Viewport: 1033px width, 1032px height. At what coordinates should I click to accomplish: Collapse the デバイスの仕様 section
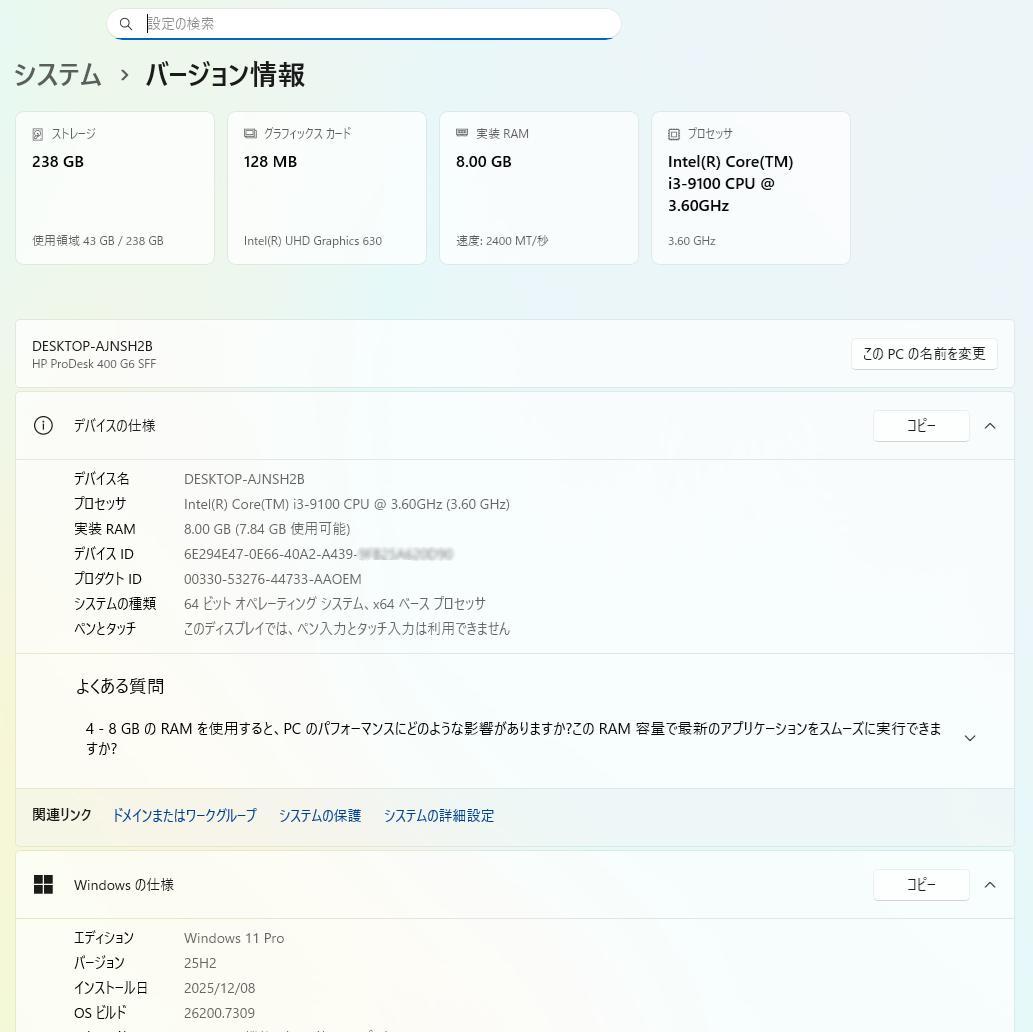point(989,425)
